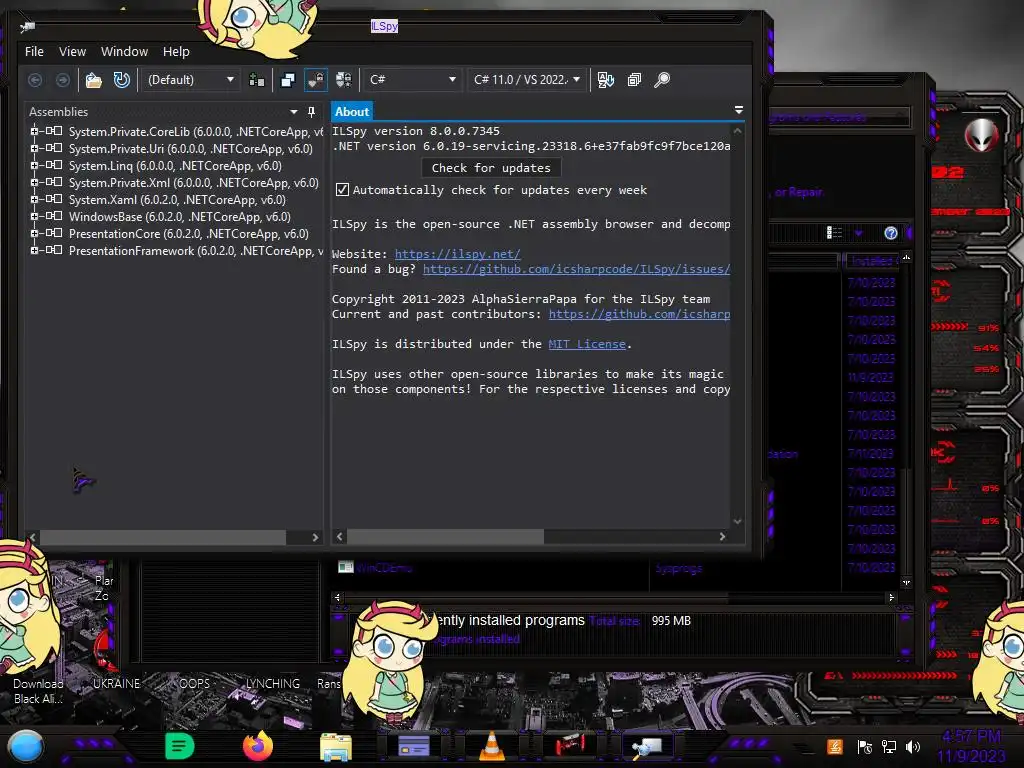
Task: Open the https://ilspy.net/ website link
Action: pyautogui.click(x=458, y=254)
